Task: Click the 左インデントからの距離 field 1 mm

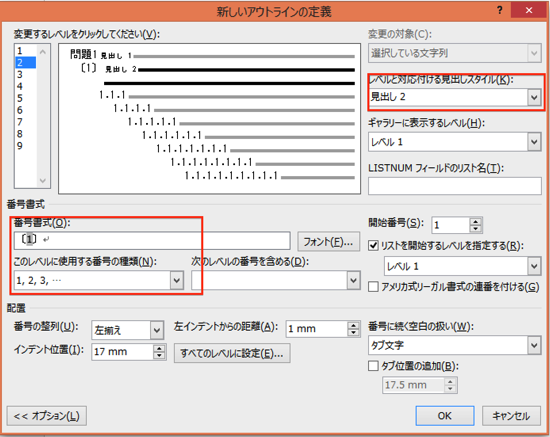Action: coord(317,329)
